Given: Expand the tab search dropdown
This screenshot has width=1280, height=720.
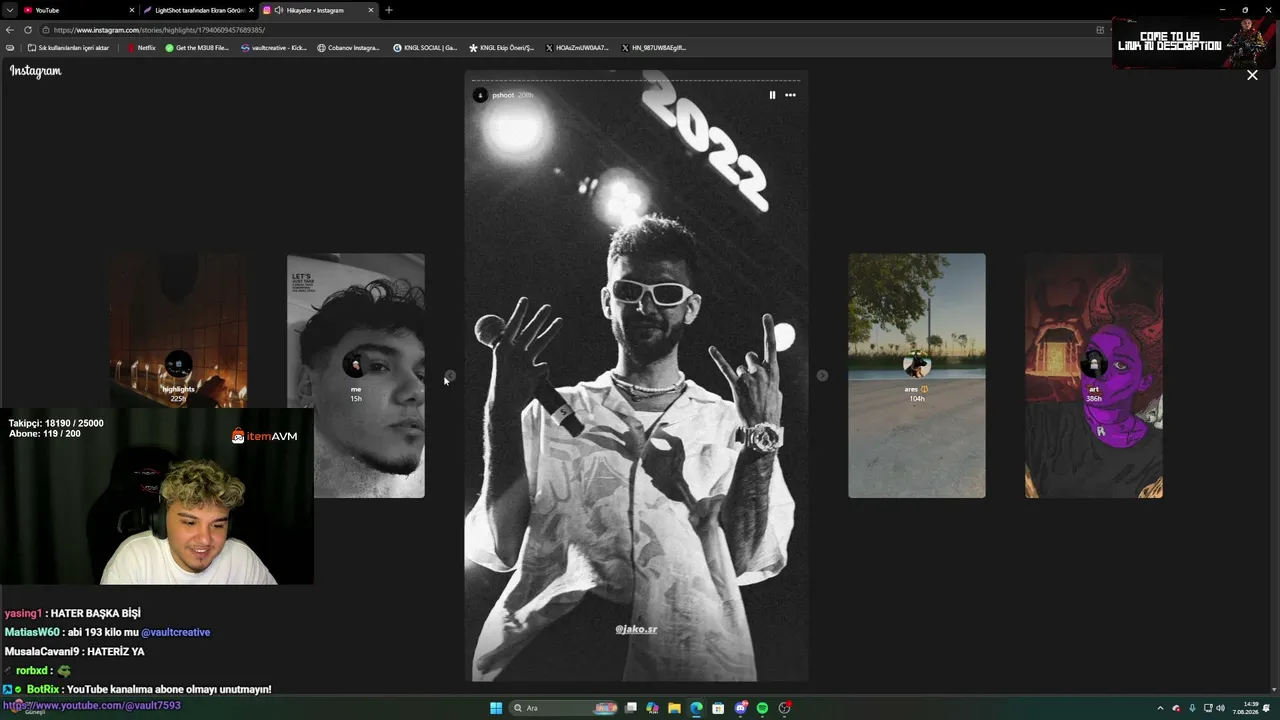Looking at the screenshot, I should [x=9, y=10].
